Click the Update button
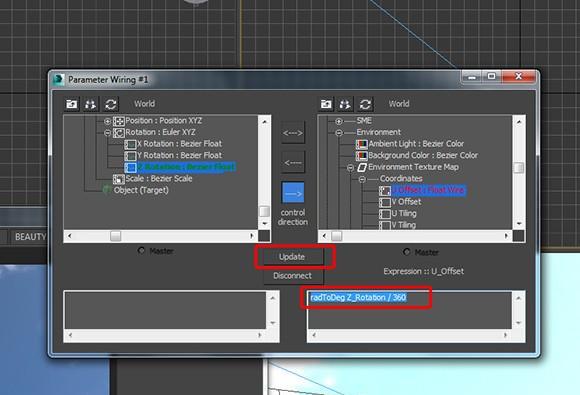This screenshot has width=580, height=395. [292, 257]
